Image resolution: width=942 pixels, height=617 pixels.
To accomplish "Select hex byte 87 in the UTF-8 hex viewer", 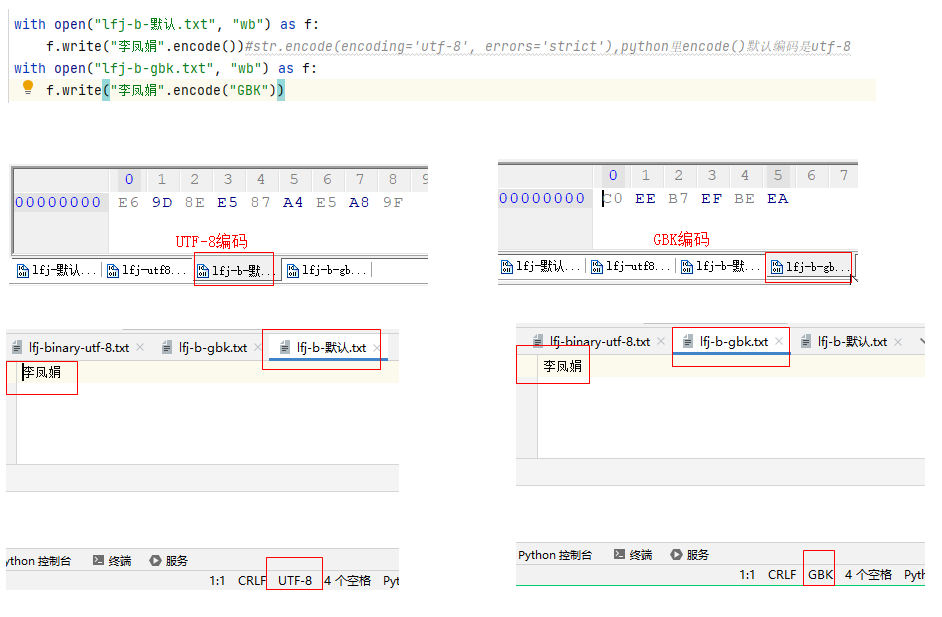I will click(260, 202).
